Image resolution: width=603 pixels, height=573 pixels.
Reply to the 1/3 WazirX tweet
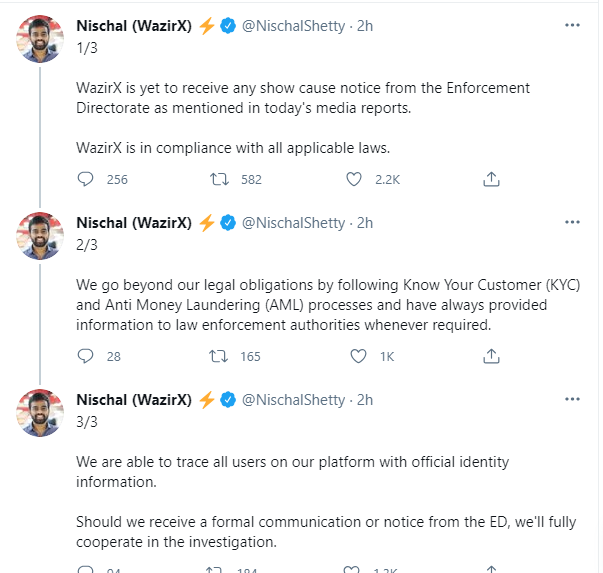[x=86, y=180]
